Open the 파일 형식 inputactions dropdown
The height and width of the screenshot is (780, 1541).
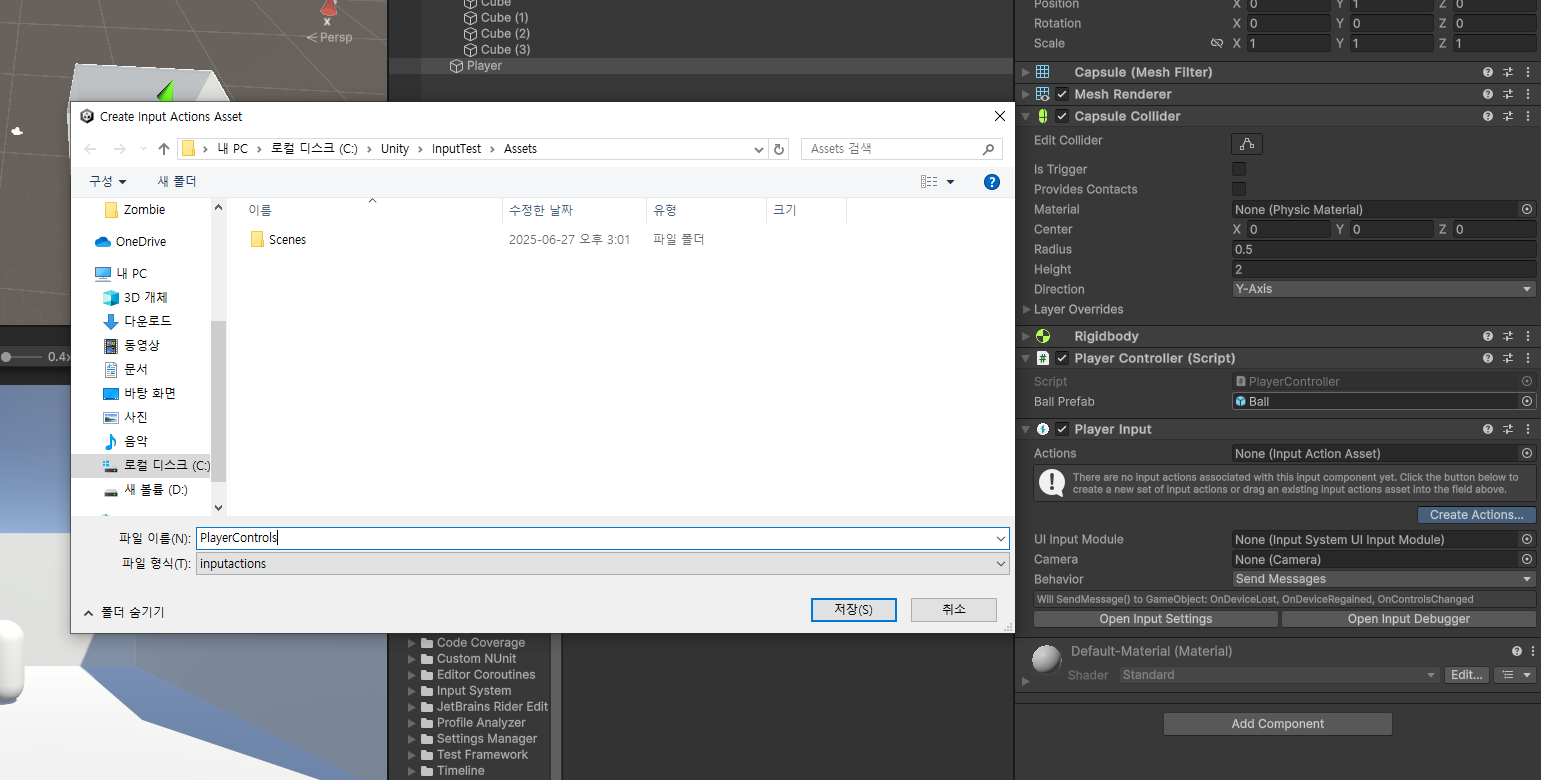click(603, 564)
